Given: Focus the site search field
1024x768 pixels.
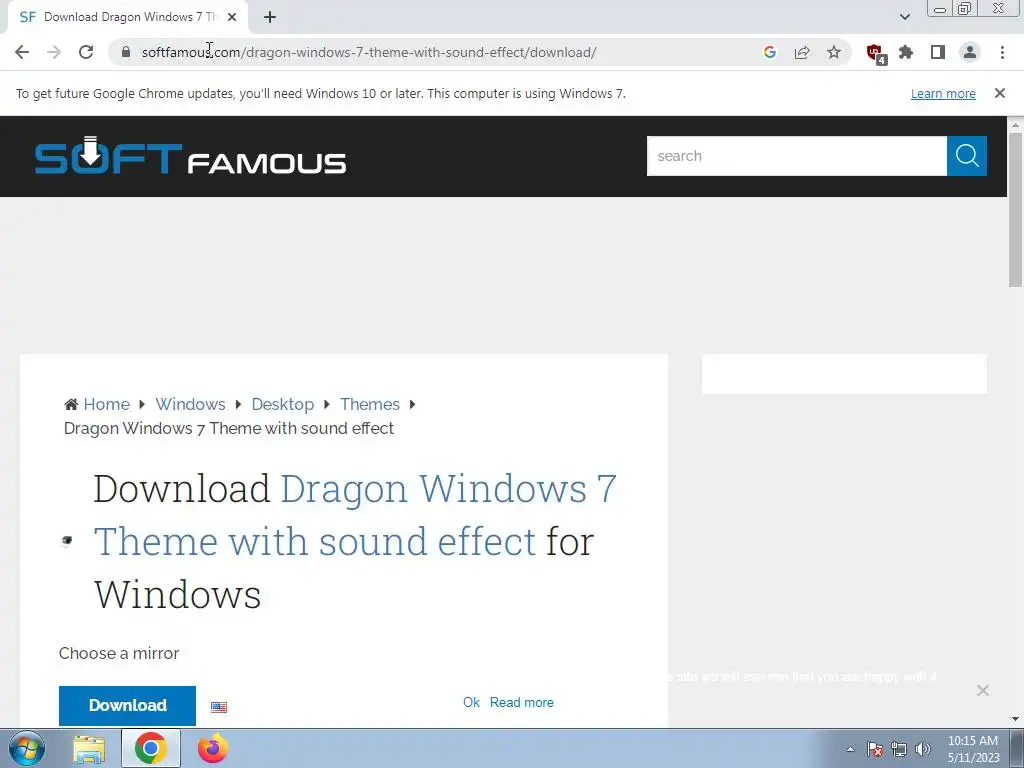Looking at the screenshot, I should tap(796, 156).
